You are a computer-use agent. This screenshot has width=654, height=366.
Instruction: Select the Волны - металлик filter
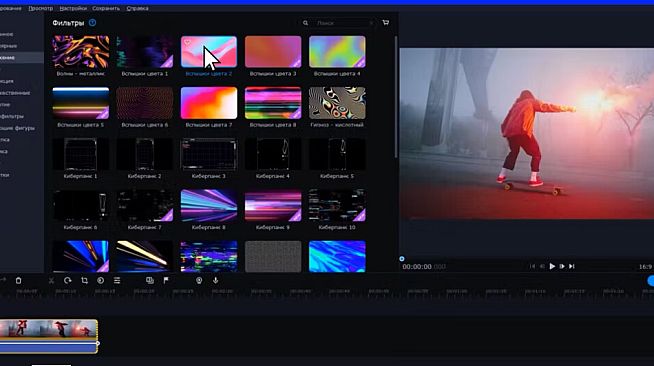(x=80, y=52)
